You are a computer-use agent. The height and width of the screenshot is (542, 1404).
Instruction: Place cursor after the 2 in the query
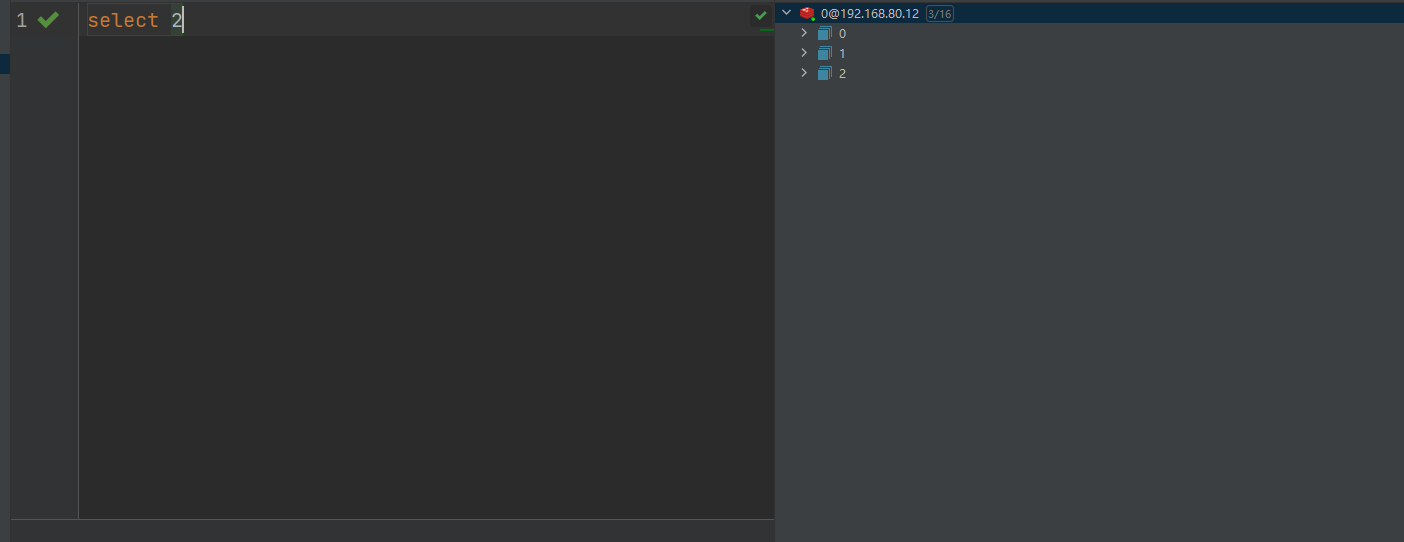click(183, 20)
